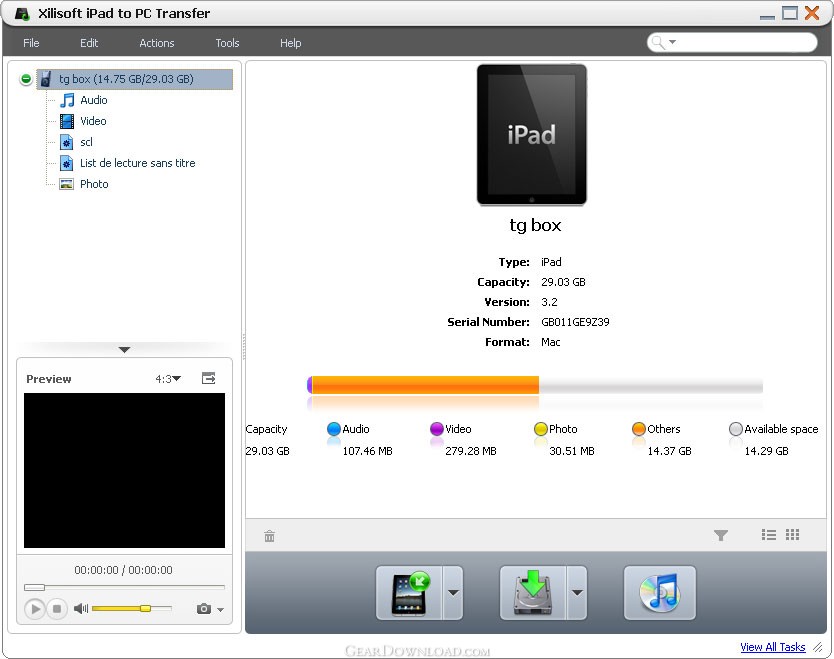
Task: Click the Capacity value 29.03 GB
Action: 563,282
